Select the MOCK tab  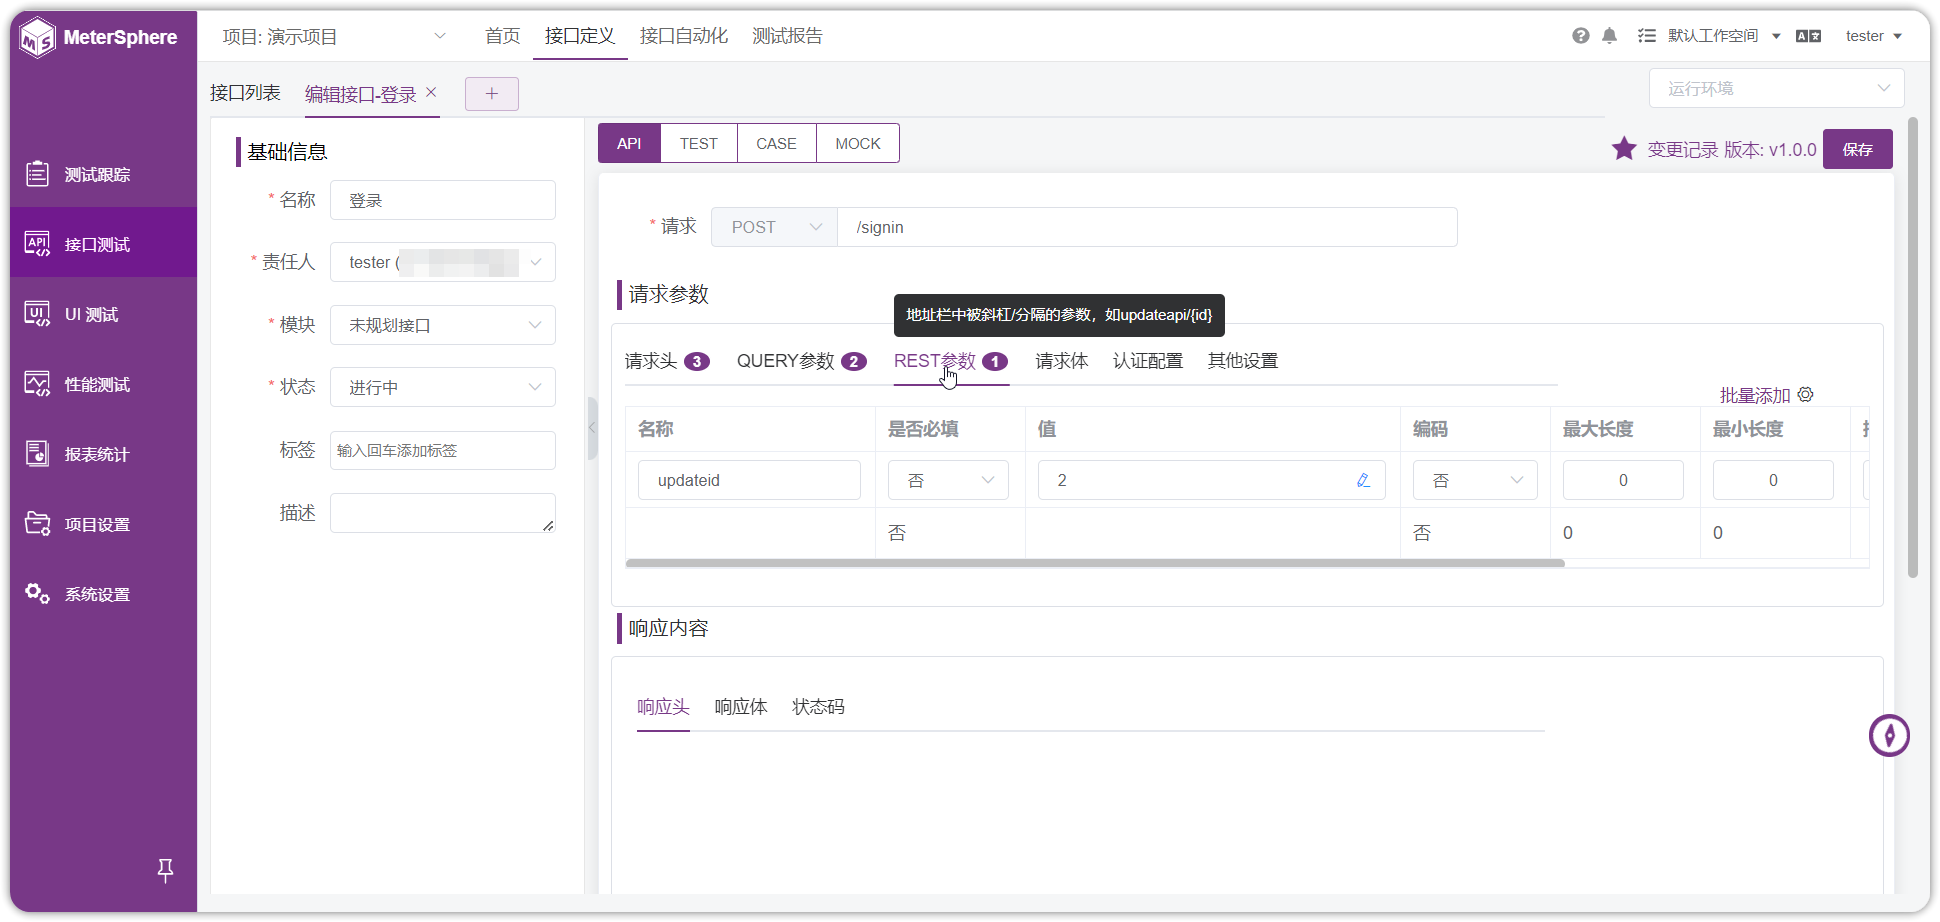[x=858, y=143]
